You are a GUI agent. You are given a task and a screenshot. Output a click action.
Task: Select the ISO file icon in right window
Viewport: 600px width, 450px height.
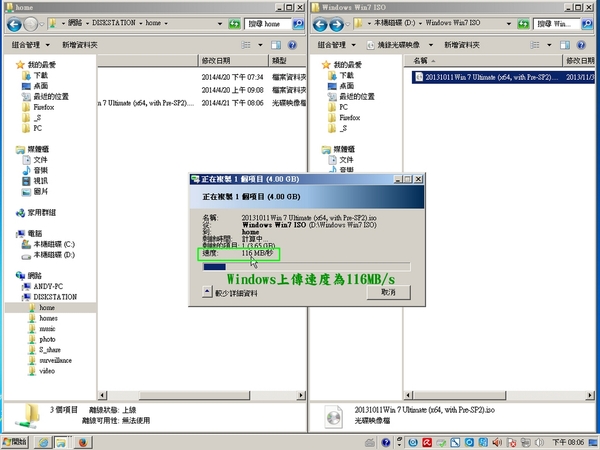(419, 77)
